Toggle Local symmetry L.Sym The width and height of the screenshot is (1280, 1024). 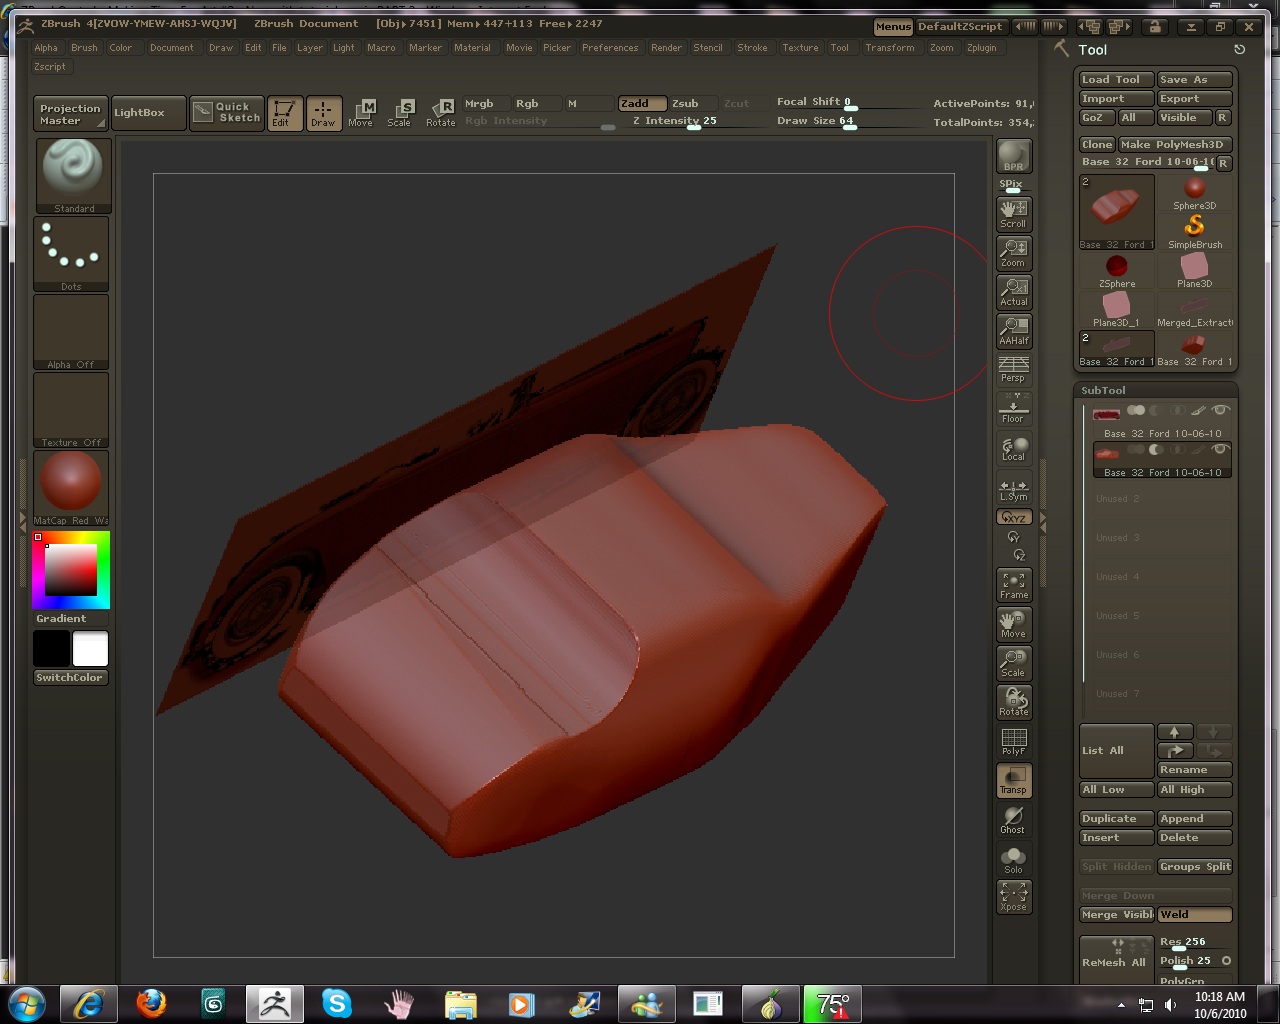[x=1014, y=489]
